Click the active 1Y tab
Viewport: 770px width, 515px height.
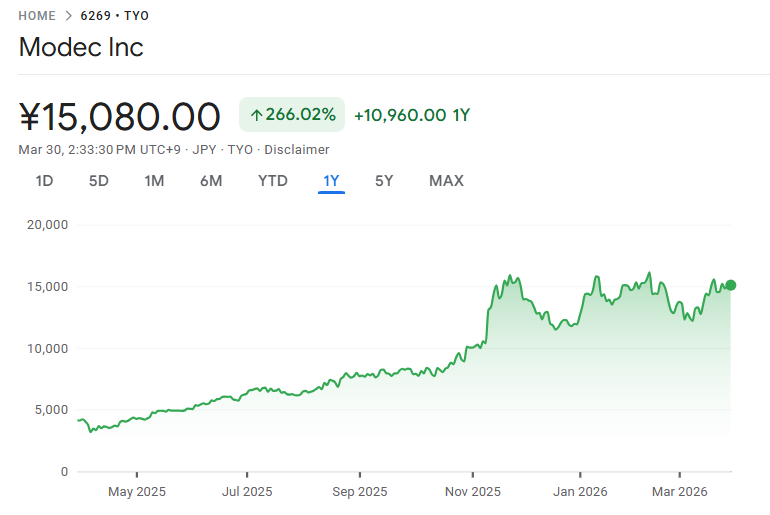tap(331, 181)
